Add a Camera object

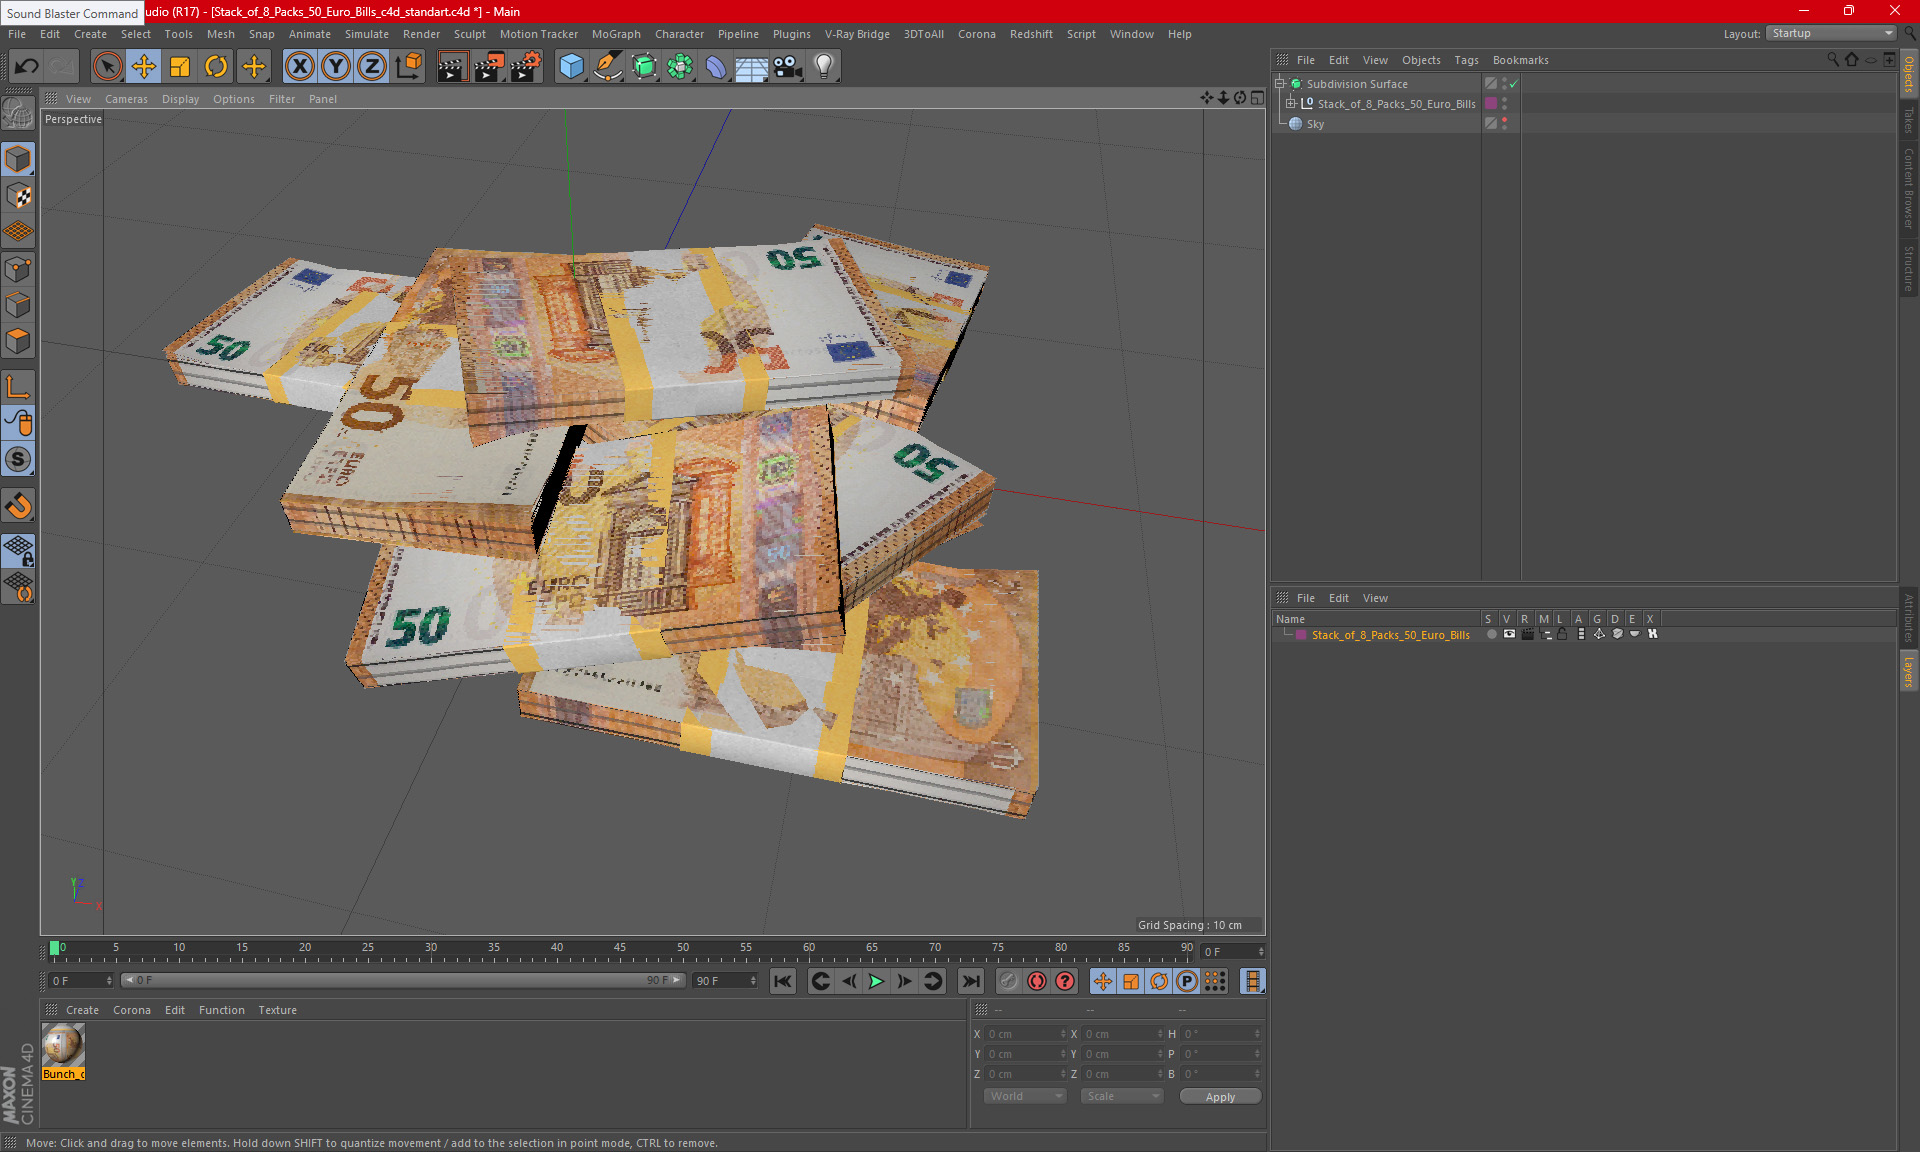point(788,66)
